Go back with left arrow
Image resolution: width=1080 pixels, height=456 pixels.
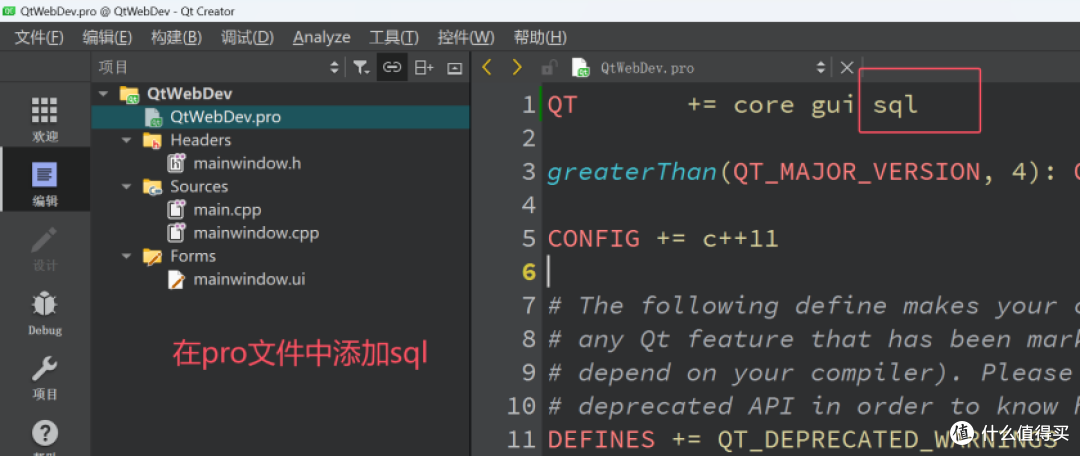pos(487,67)
